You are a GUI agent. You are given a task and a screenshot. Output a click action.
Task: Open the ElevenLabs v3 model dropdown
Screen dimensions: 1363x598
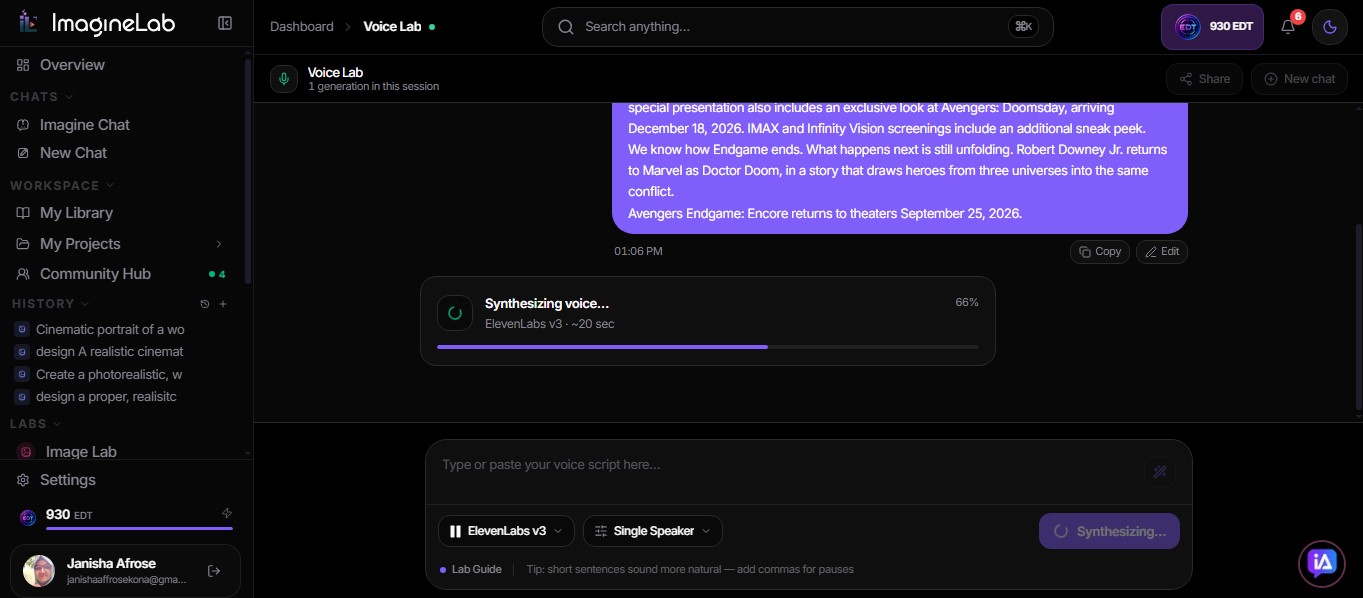506,531
